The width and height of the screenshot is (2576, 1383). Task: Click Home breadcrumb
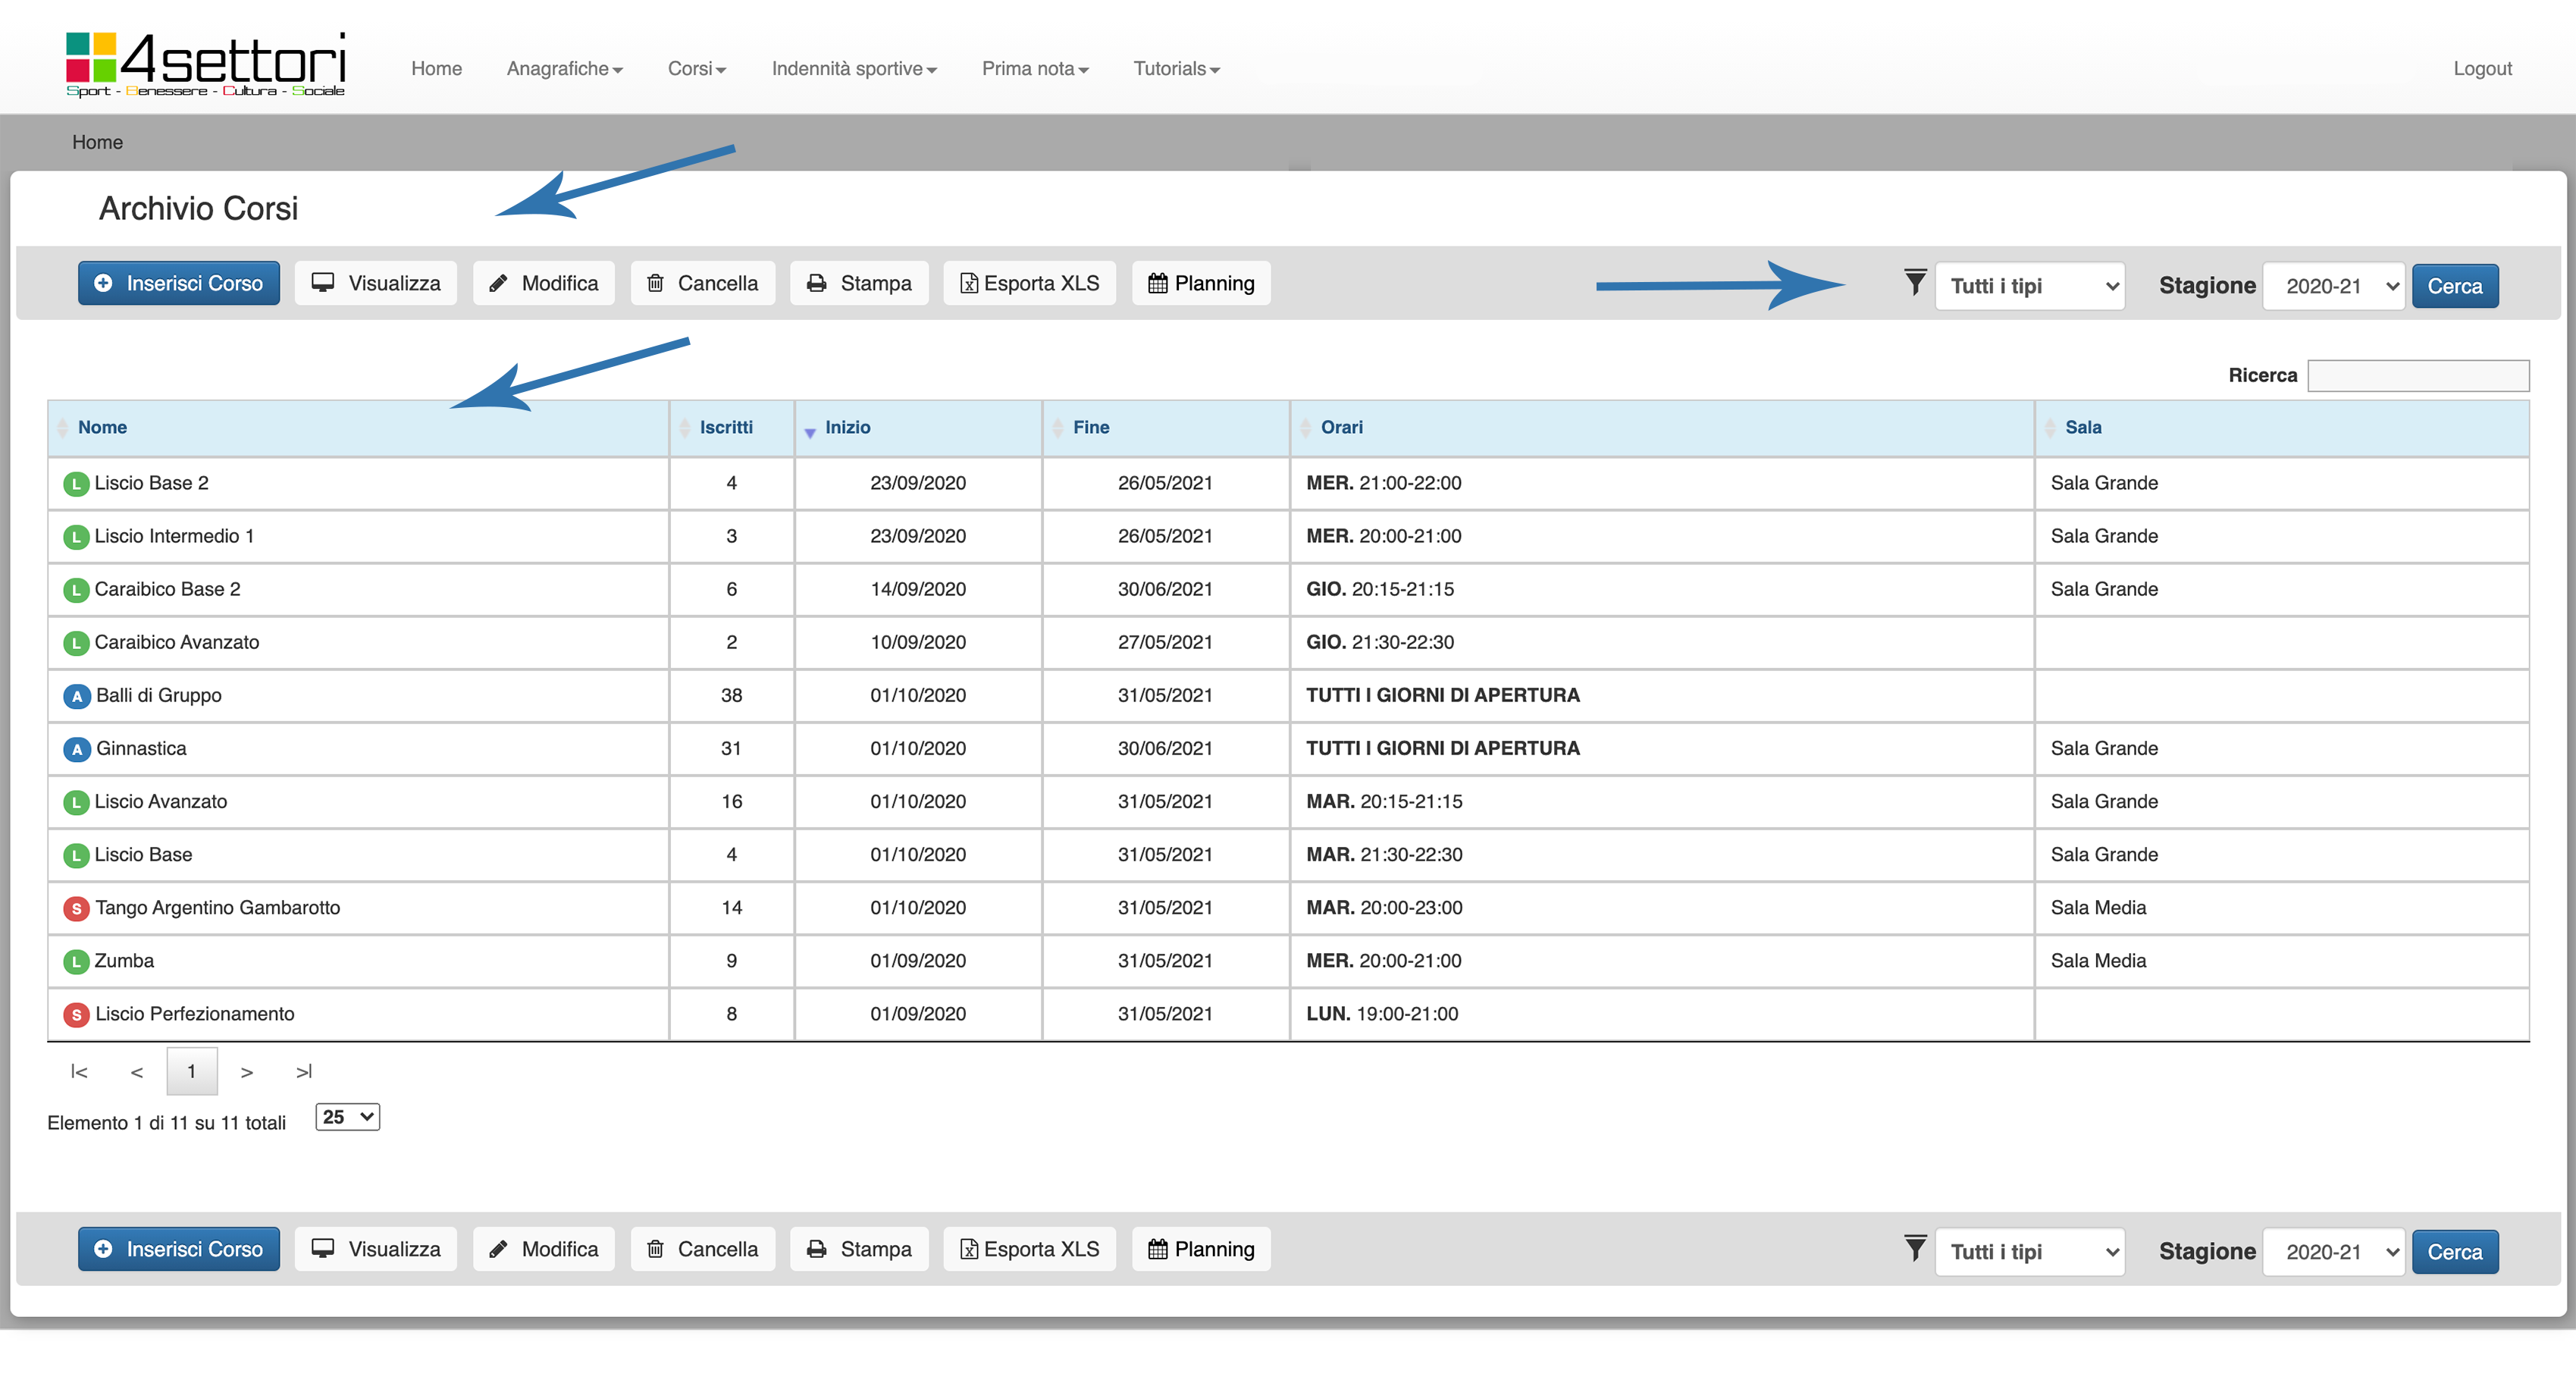coord(97,143)
